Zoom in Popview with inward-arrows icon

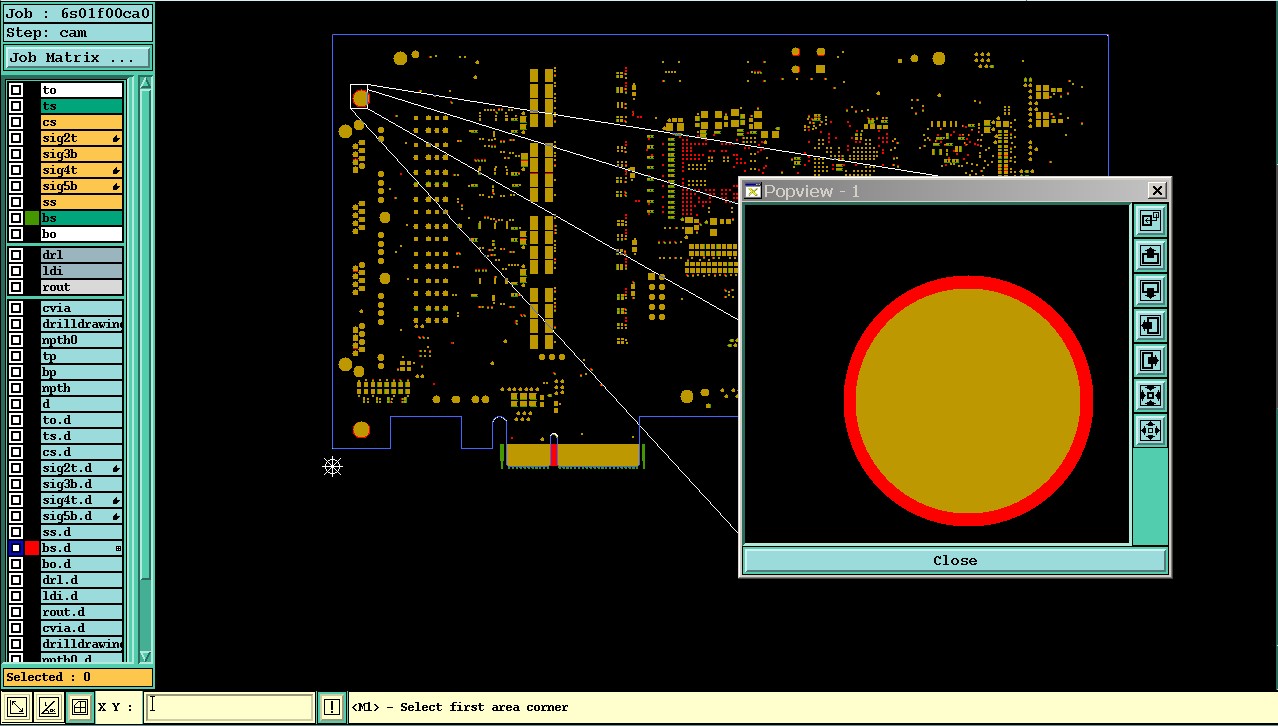(1150, 395)
